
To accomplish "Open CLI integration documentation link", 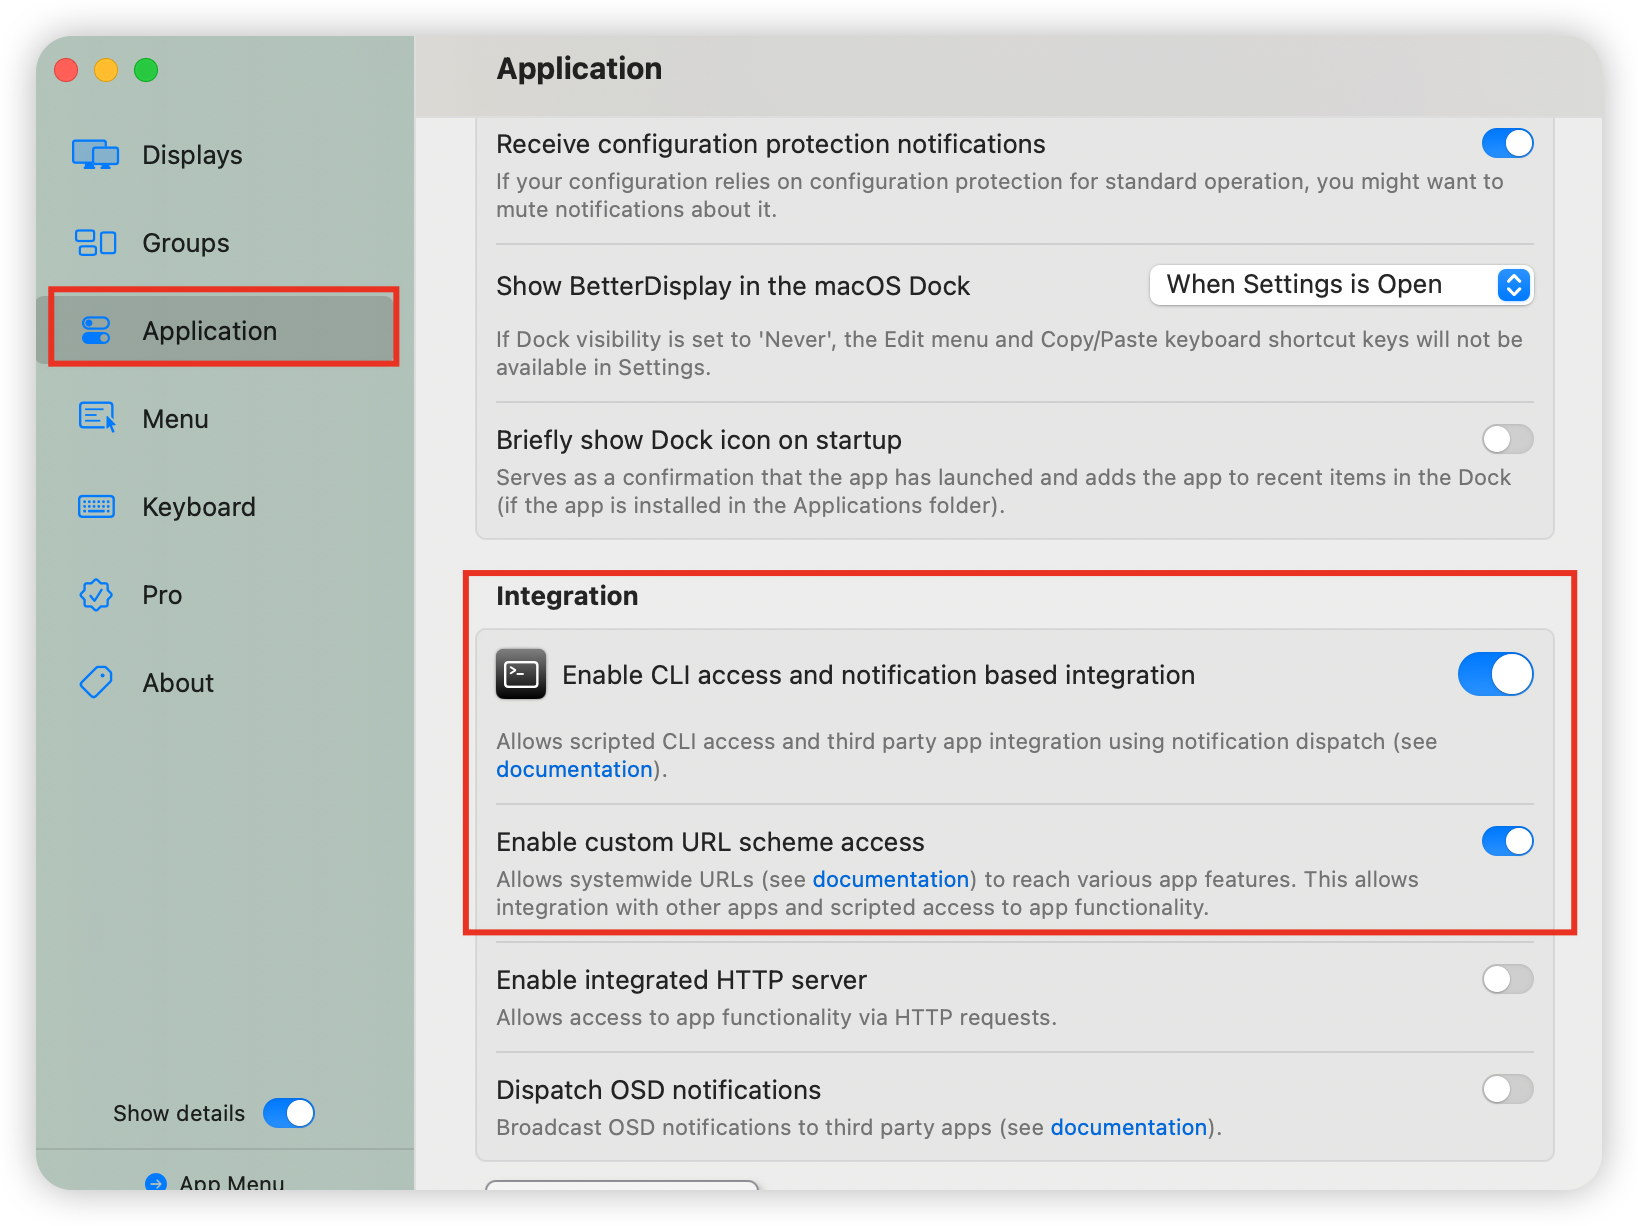I will point(574,769).
